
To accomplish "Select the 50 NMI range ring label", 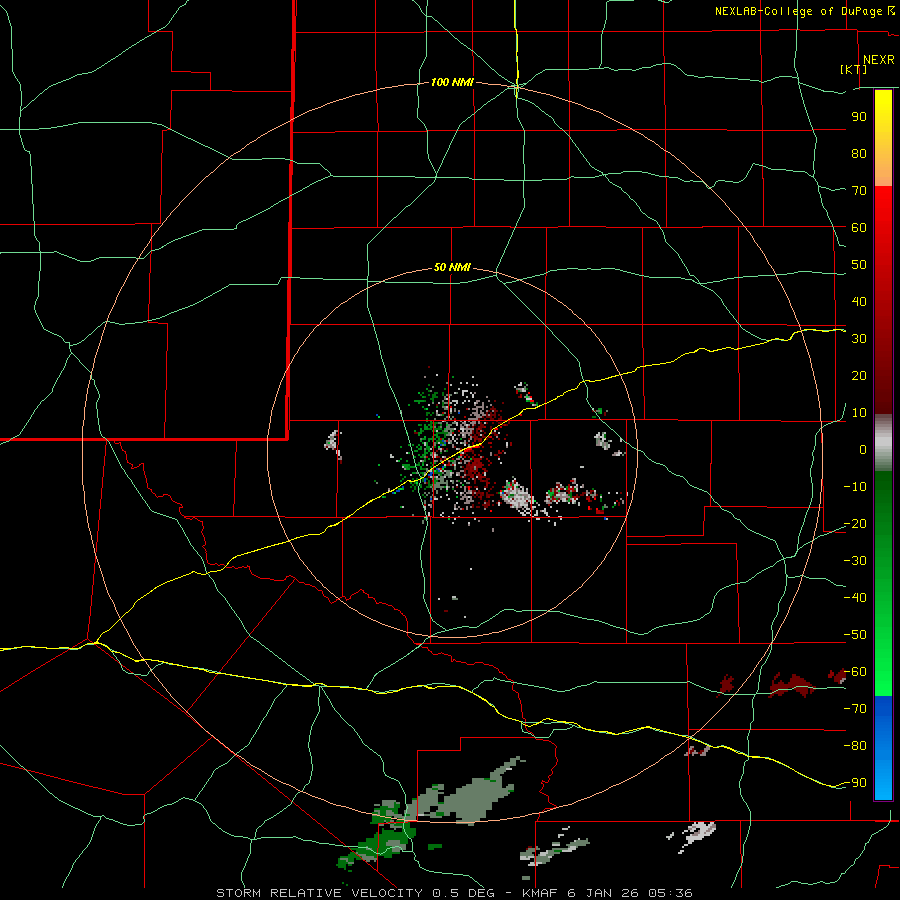I will pyautogui.click(x=452, y=267).
